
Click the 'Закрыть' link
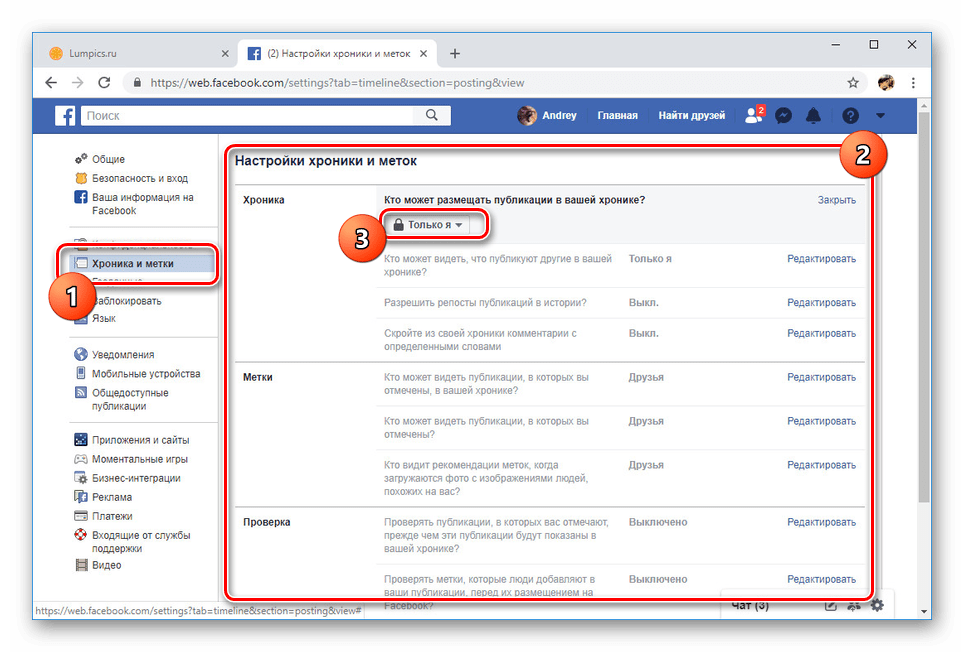click(836, 199)
